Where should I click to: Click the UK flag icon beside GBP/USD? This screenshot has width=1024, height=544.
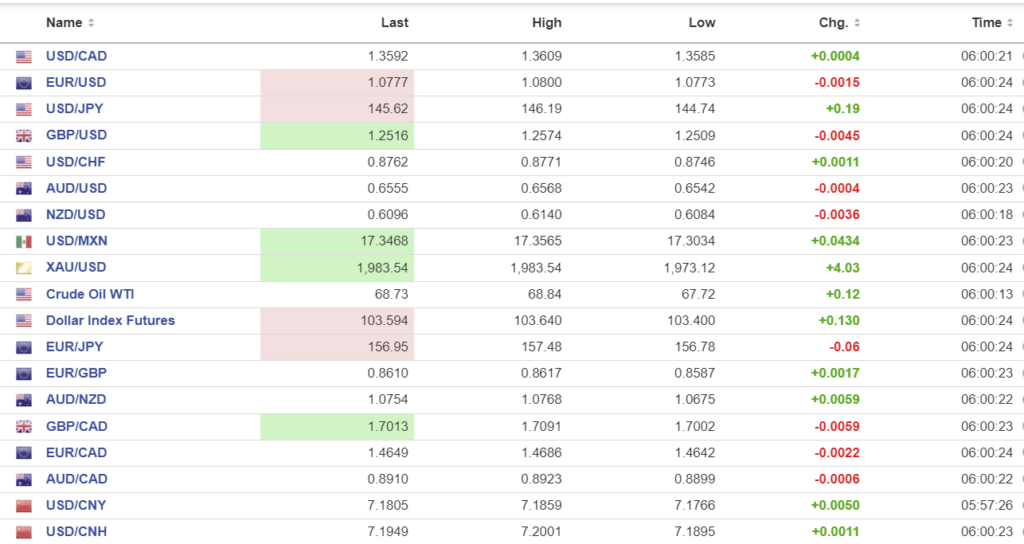[x=24, y=136]
